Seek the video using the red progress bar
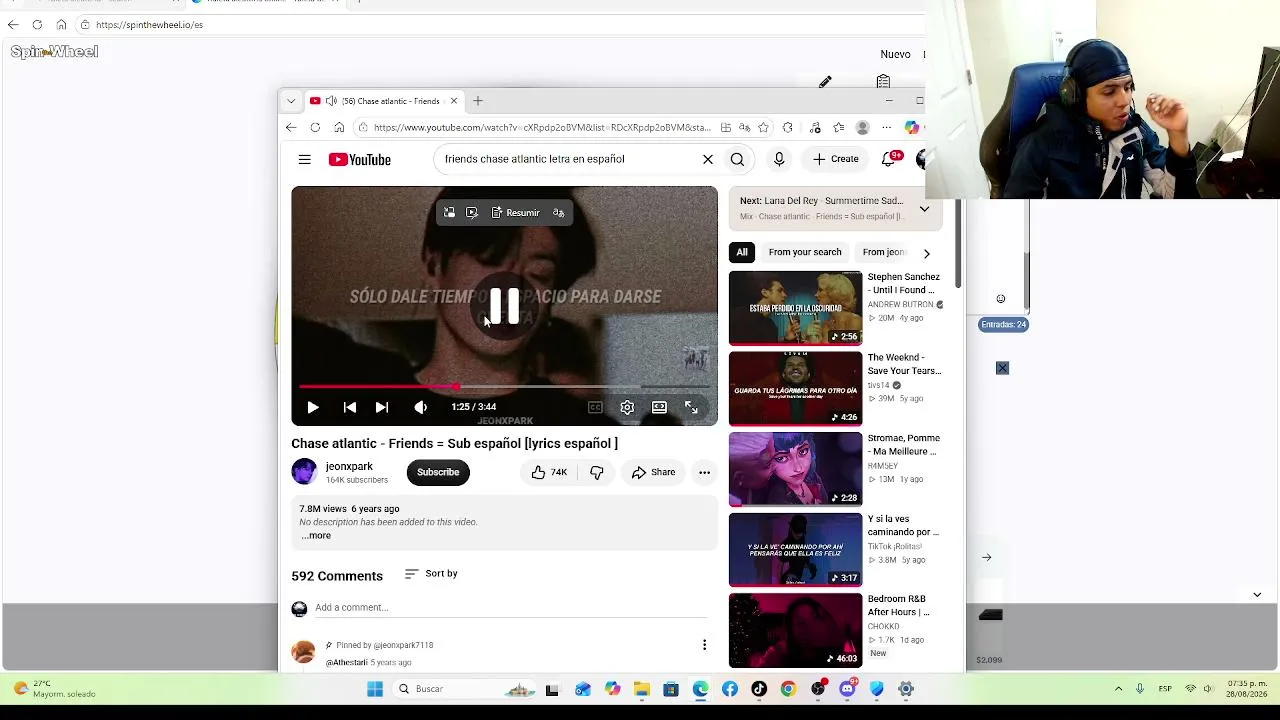Viewport: 1280px width, 720px height. (x=504, y=386)
